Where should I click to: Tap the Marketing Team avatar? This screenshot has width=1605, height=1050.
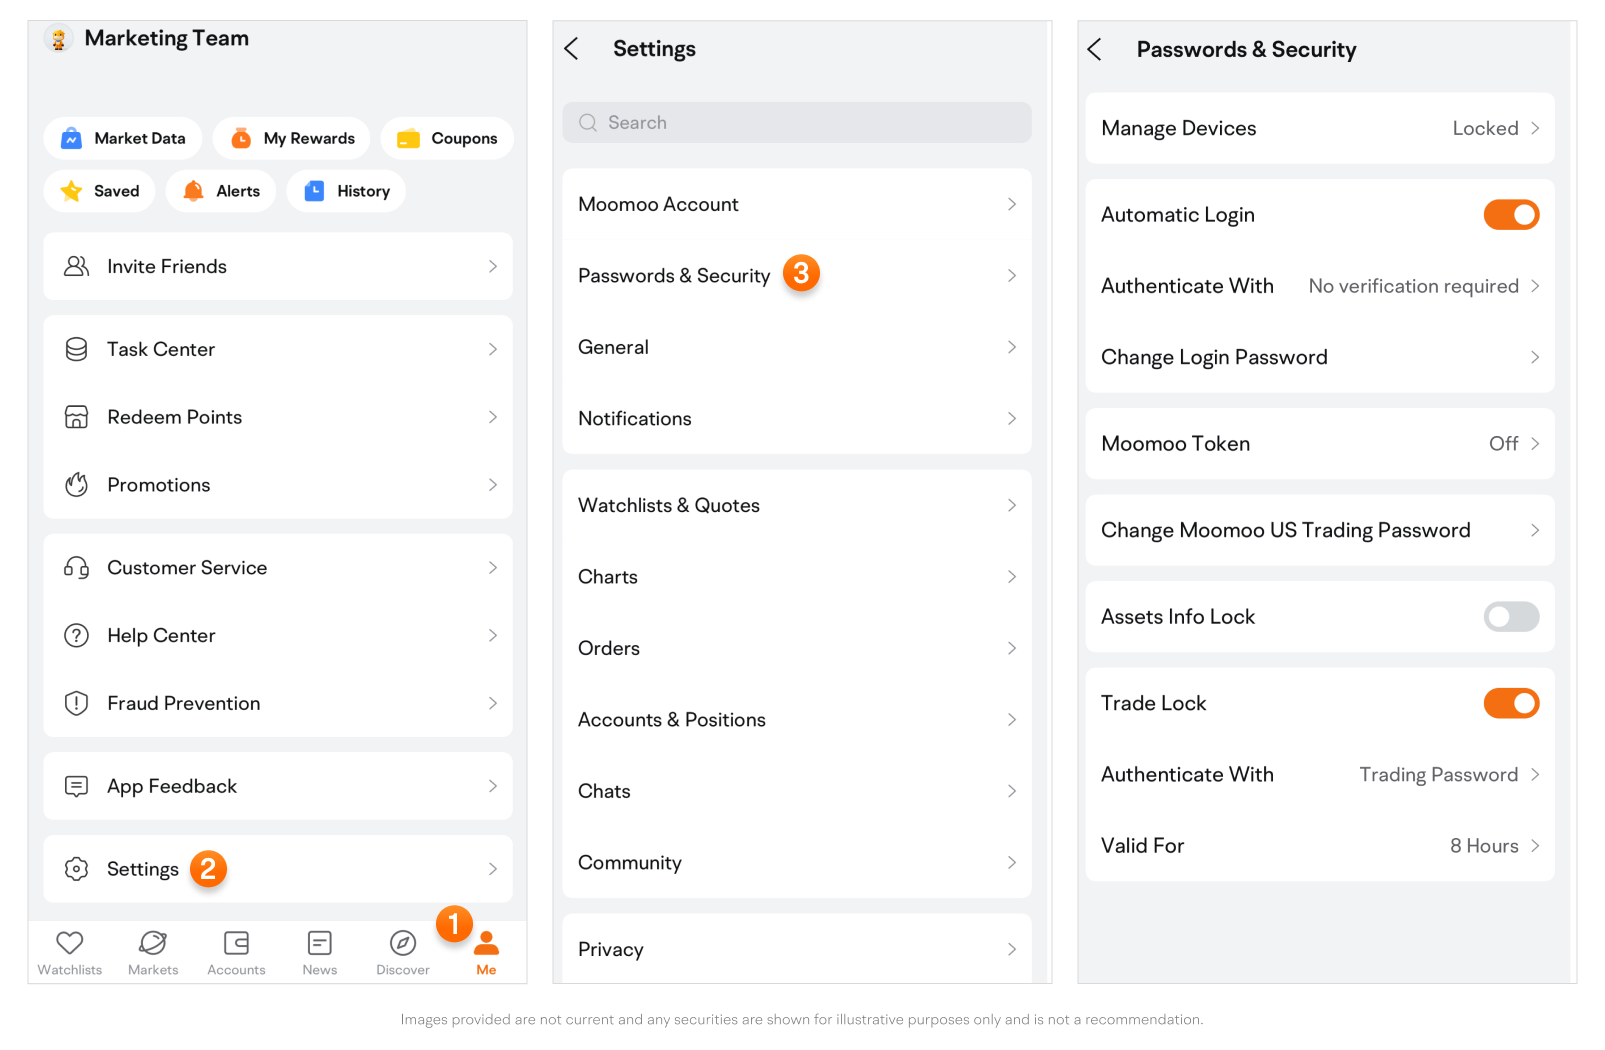point(58,39)
